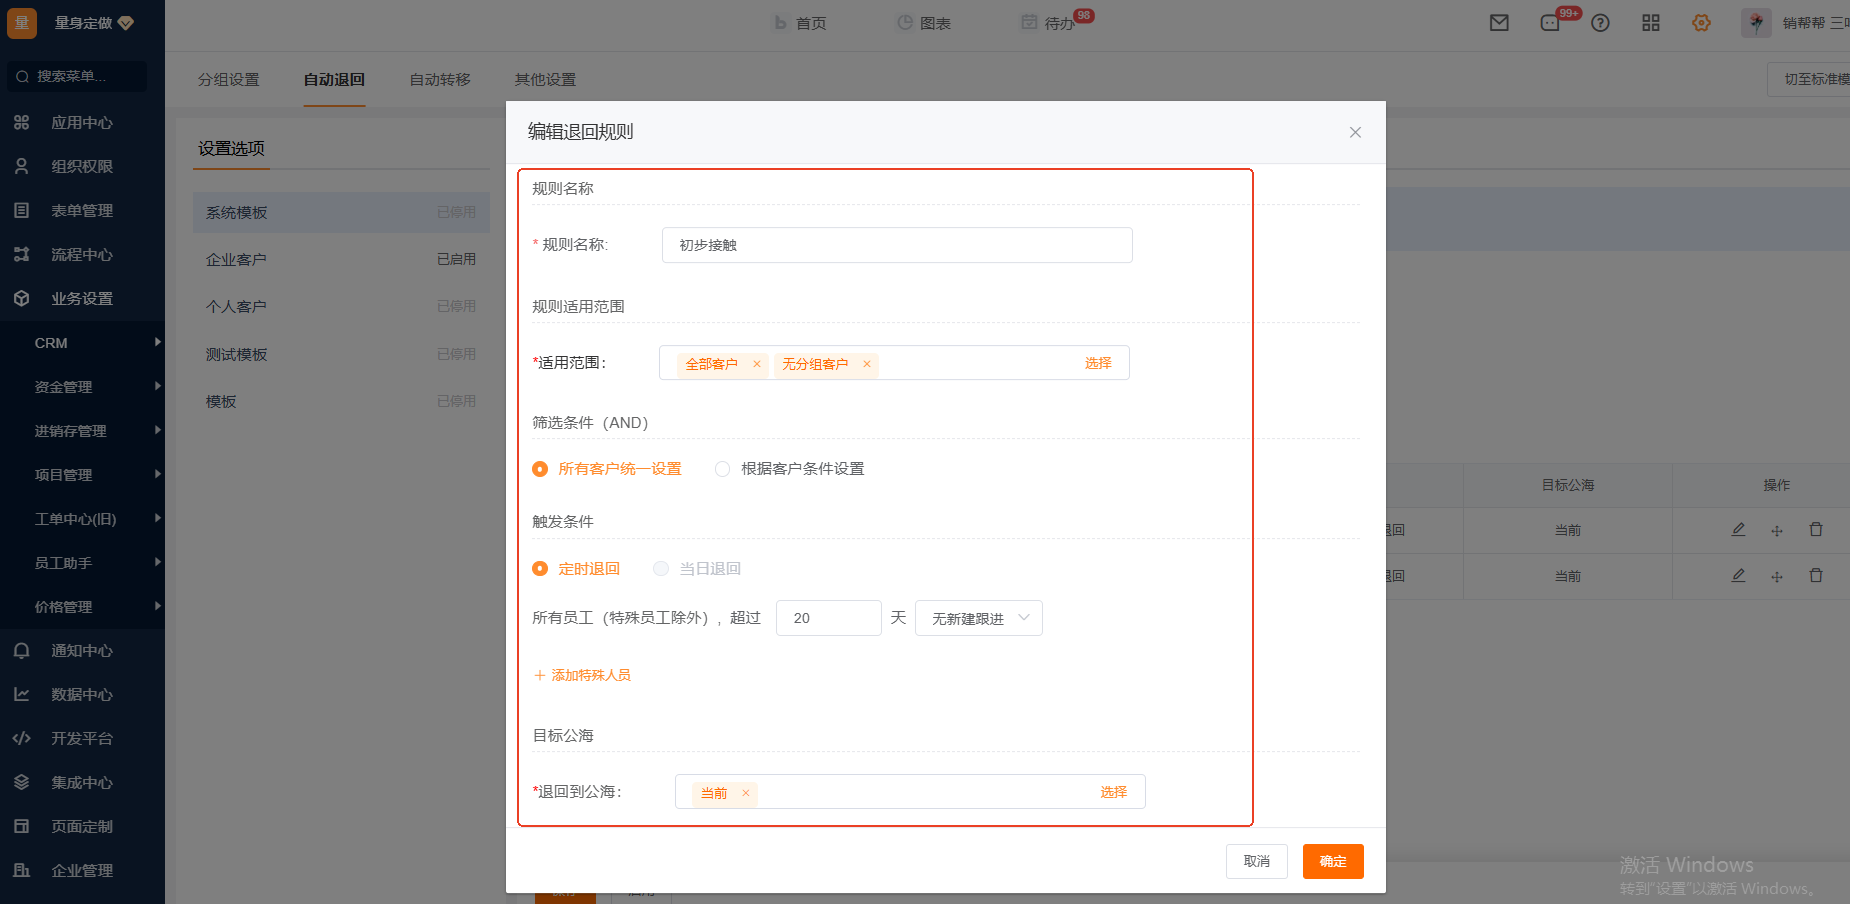Expand the 资金管理 submenu arrow

(158, 386)
